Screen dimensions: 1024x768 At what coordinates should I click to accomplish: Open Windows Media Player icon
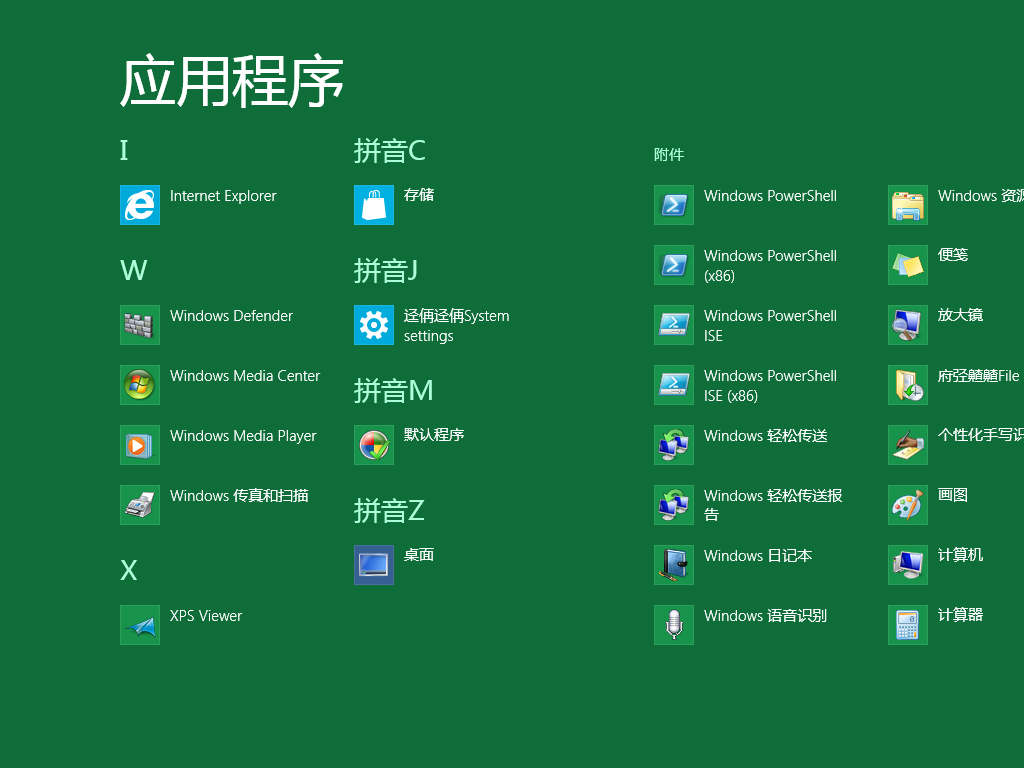tap(140, 445)
